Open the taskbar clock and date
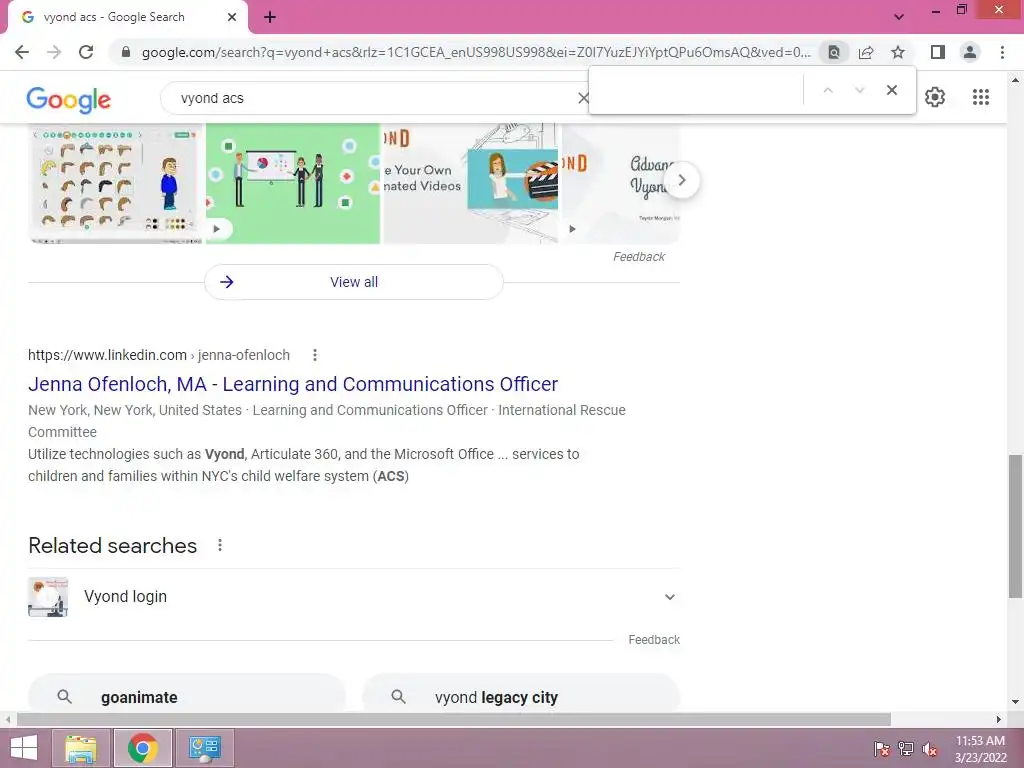 pyautogui.click(x=980, y=749)
